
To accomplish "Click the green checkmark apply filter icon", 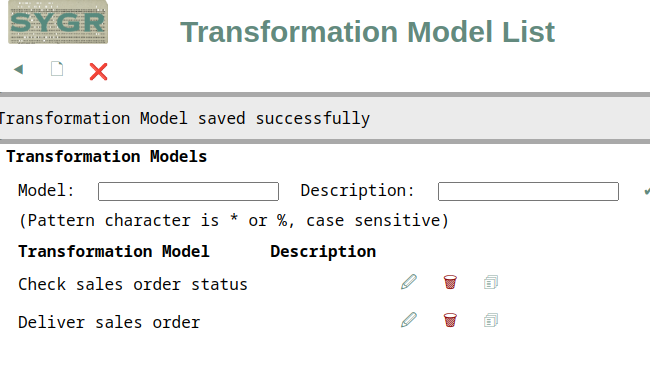I will pos(647,191).
